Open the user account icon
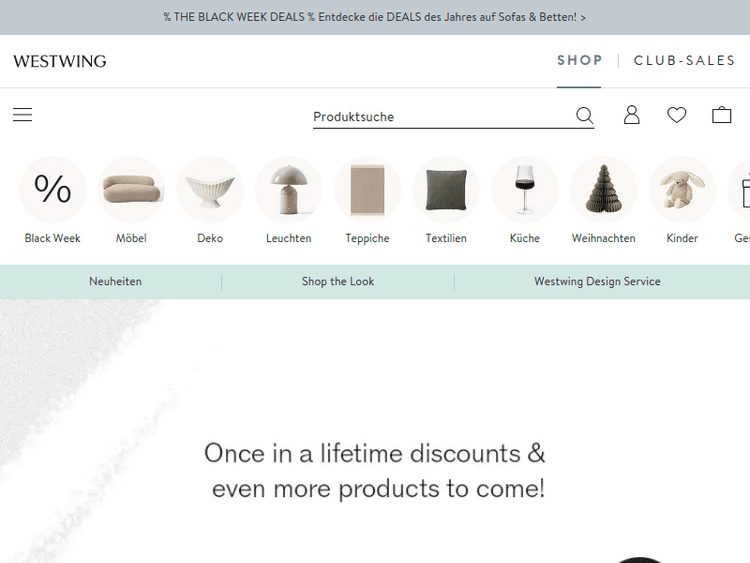 631,115
